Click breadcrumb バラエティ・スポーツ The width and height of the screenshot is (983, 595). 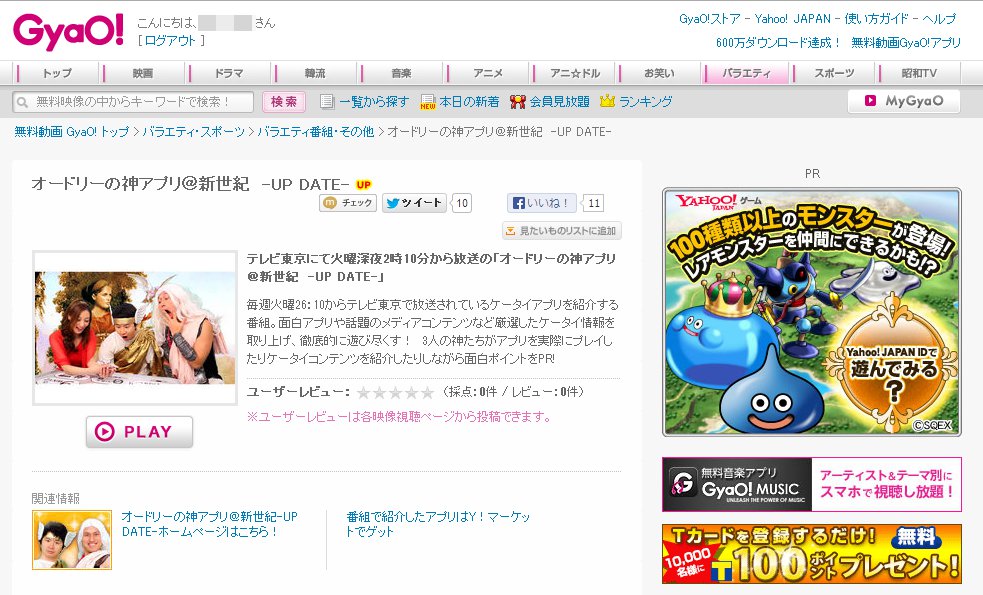pos(194,132)
